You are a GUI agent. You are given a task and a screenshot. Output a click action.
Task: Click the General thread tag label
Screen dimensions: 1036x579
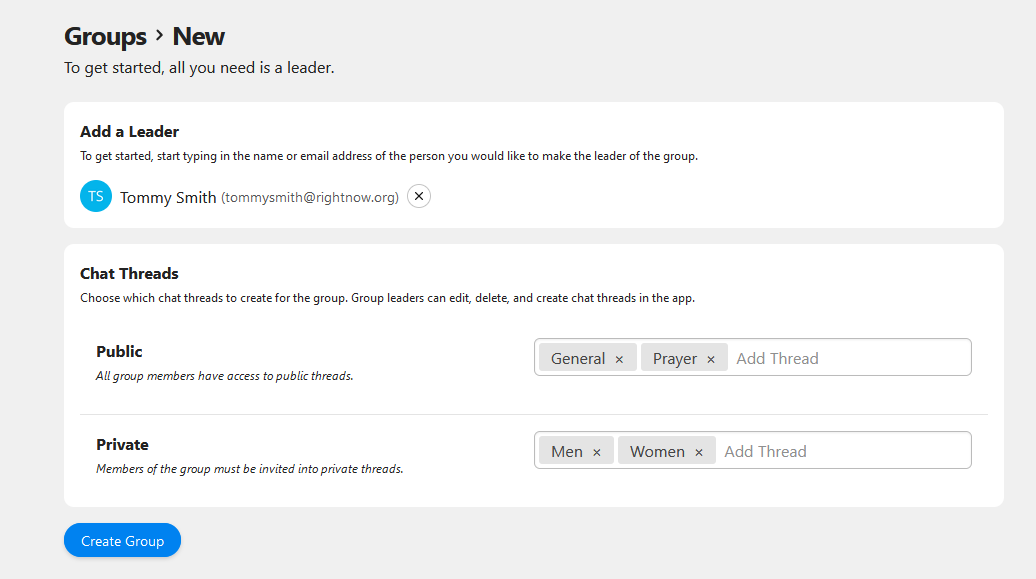[x=578, y=358]
